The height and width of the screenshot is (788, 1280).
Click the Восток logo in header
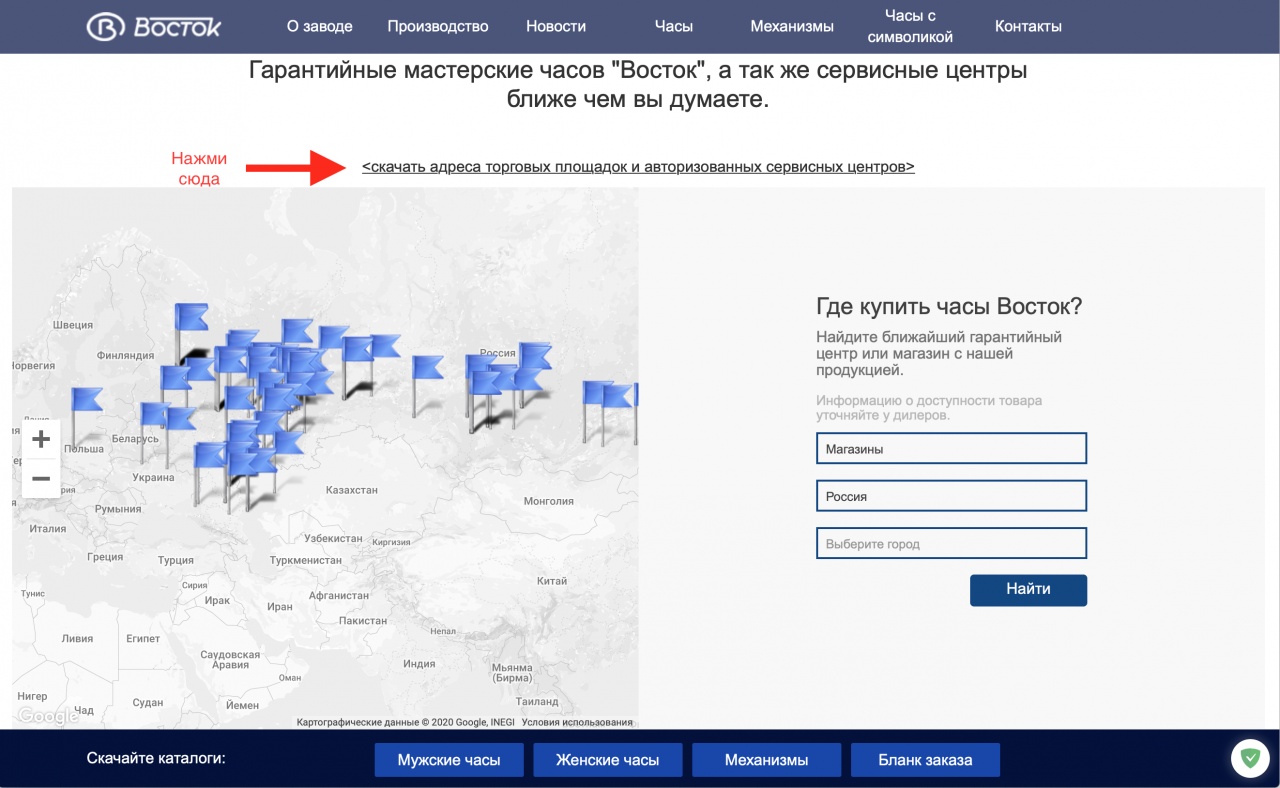click(x=154, y=26)
